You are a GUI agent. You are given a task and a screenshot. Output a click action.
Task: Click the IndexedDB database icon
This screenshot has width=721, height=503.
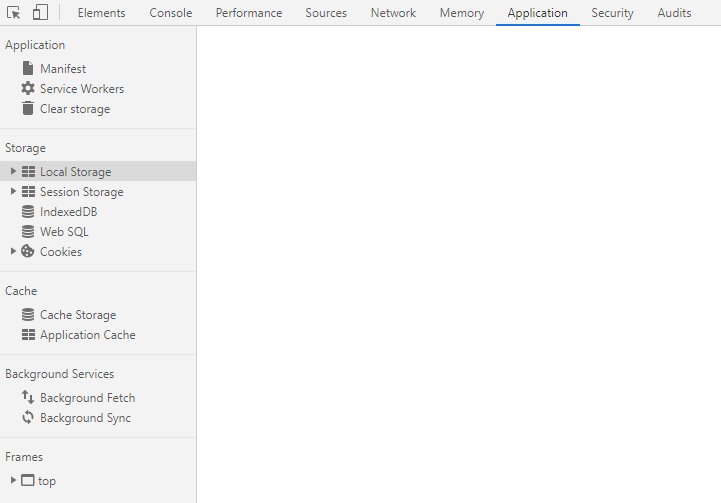[x=28, y=211]
